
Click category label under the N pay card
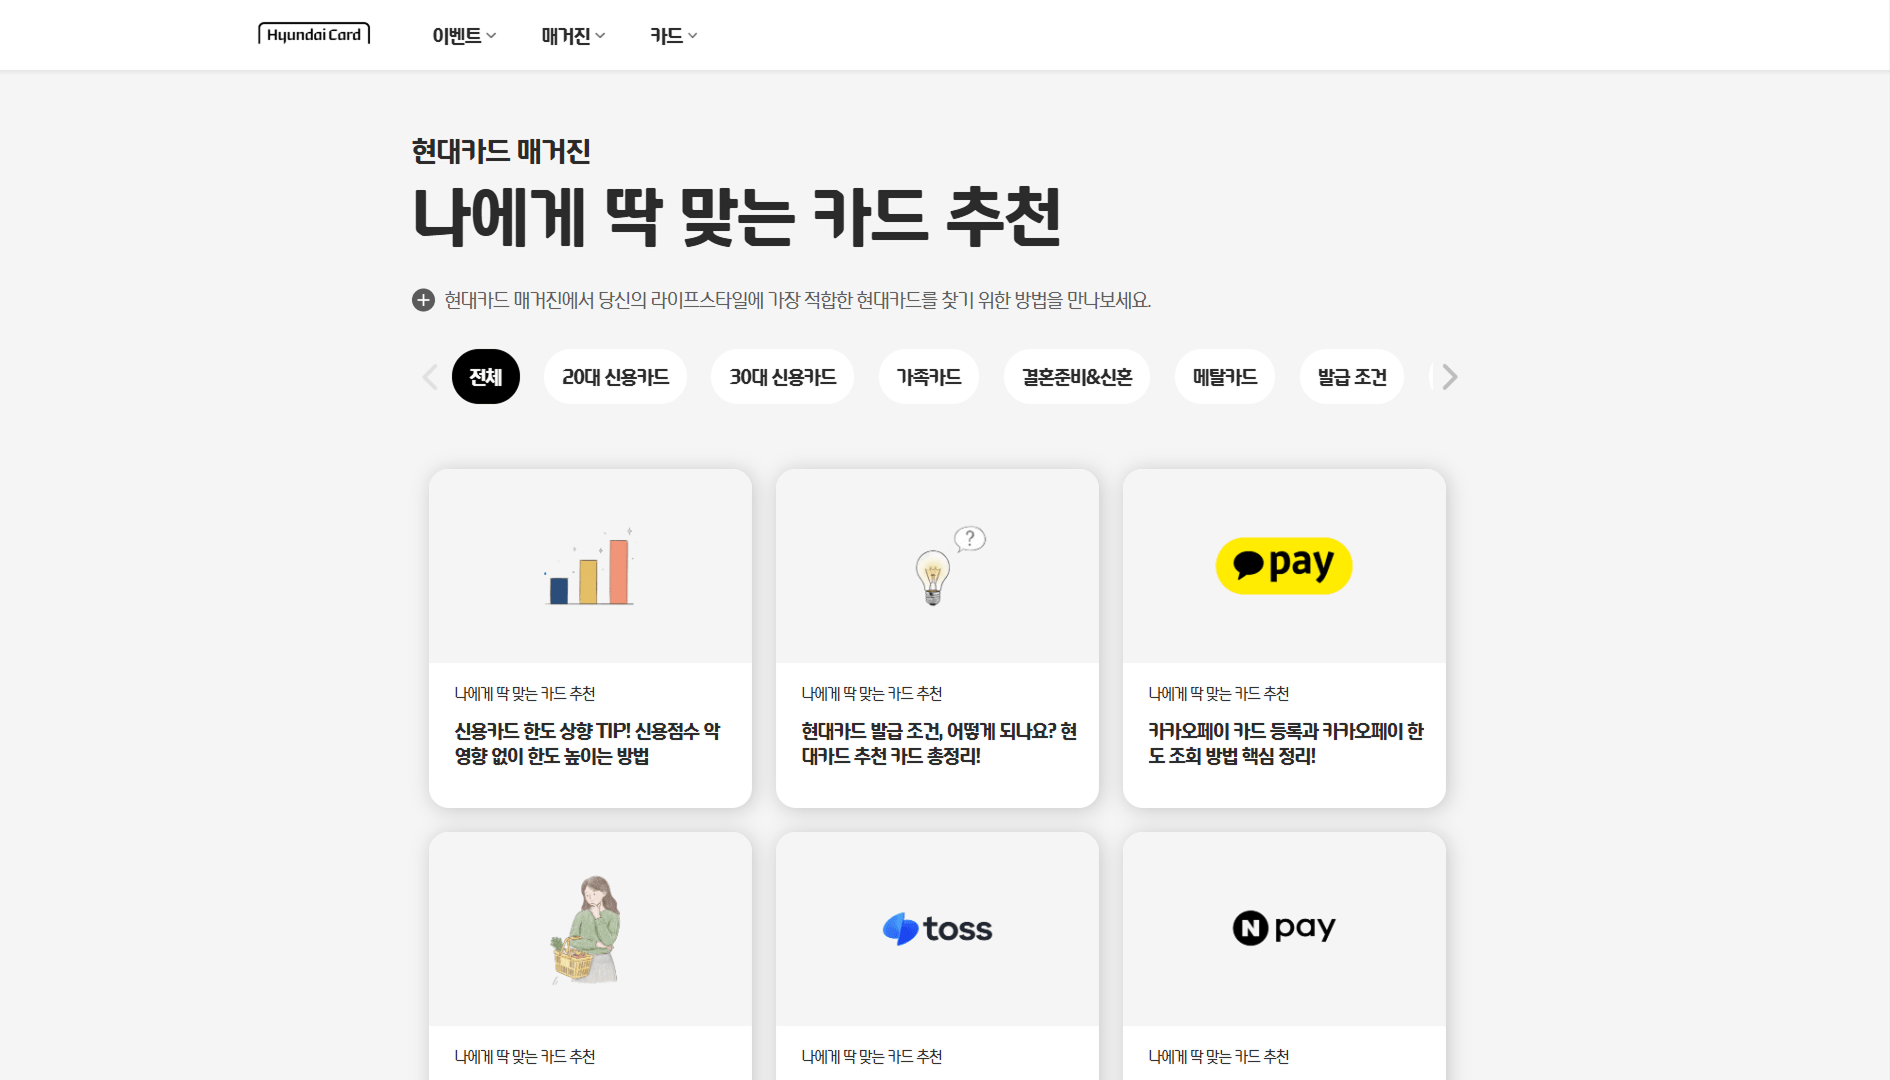click(1219, 1056)
